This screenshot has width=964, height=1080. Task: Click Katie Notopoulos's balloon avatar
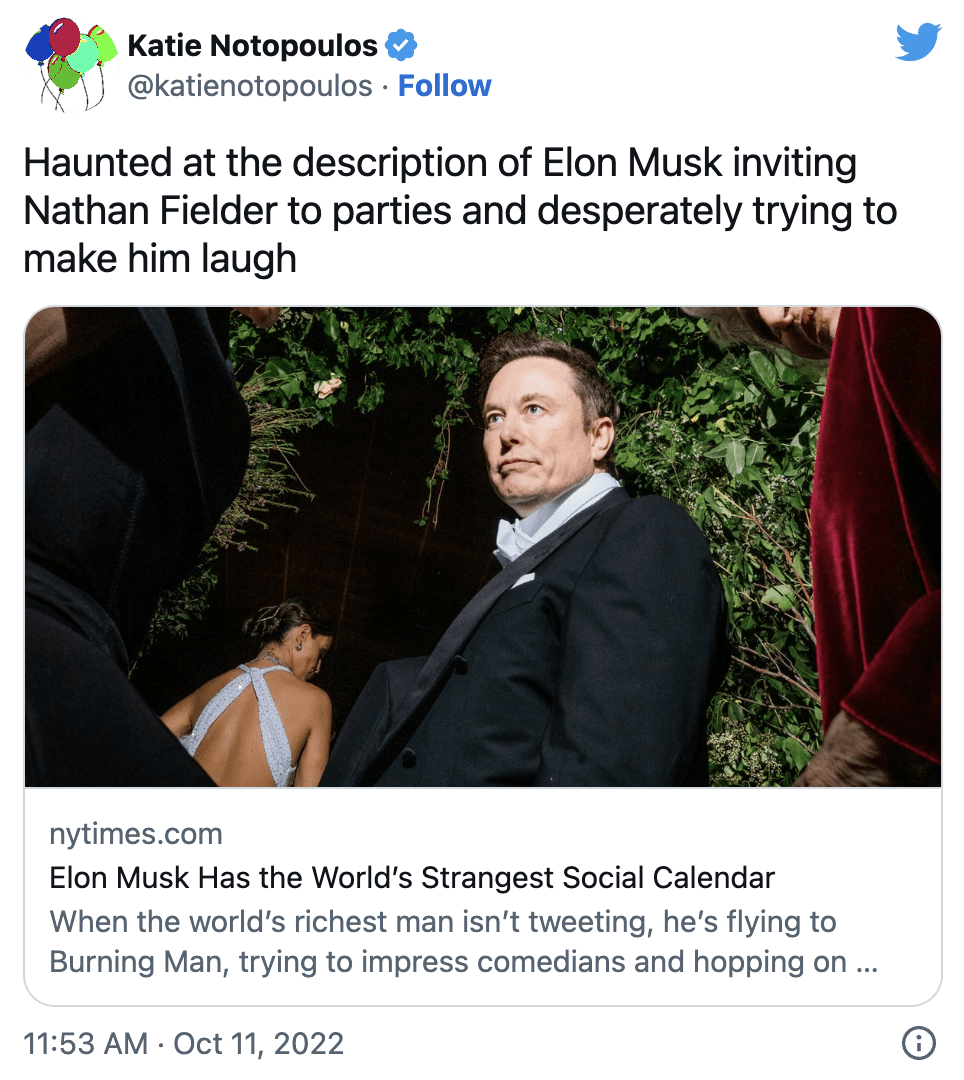(66, 62)
